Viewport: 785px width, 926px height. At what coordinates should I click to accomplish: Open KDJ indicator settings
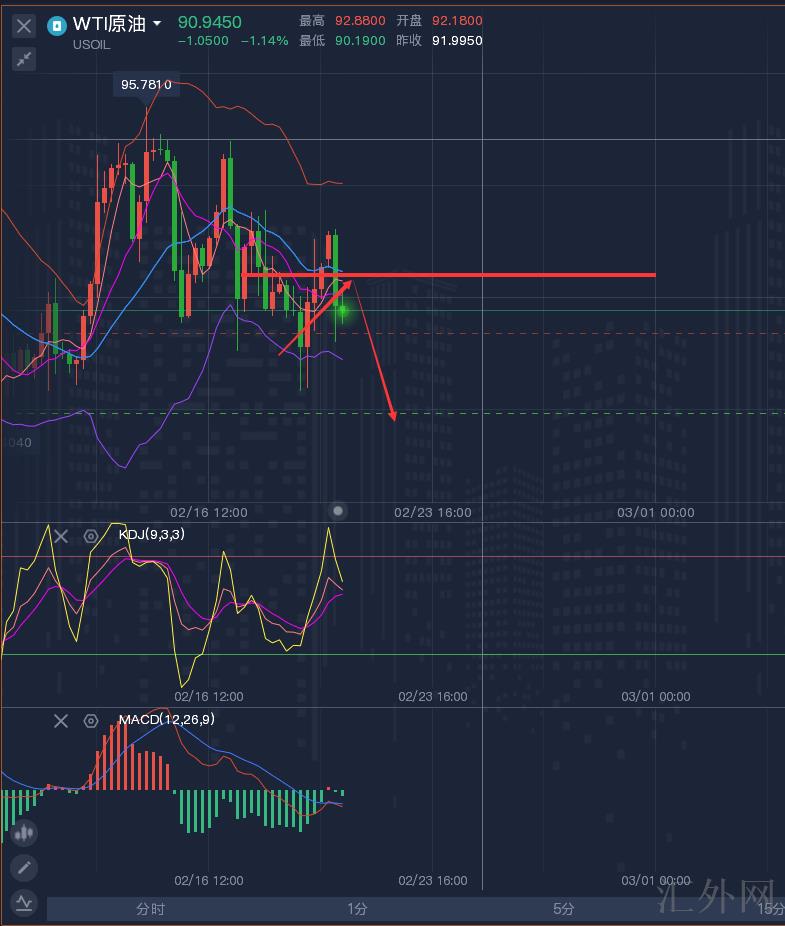[91, 537]
